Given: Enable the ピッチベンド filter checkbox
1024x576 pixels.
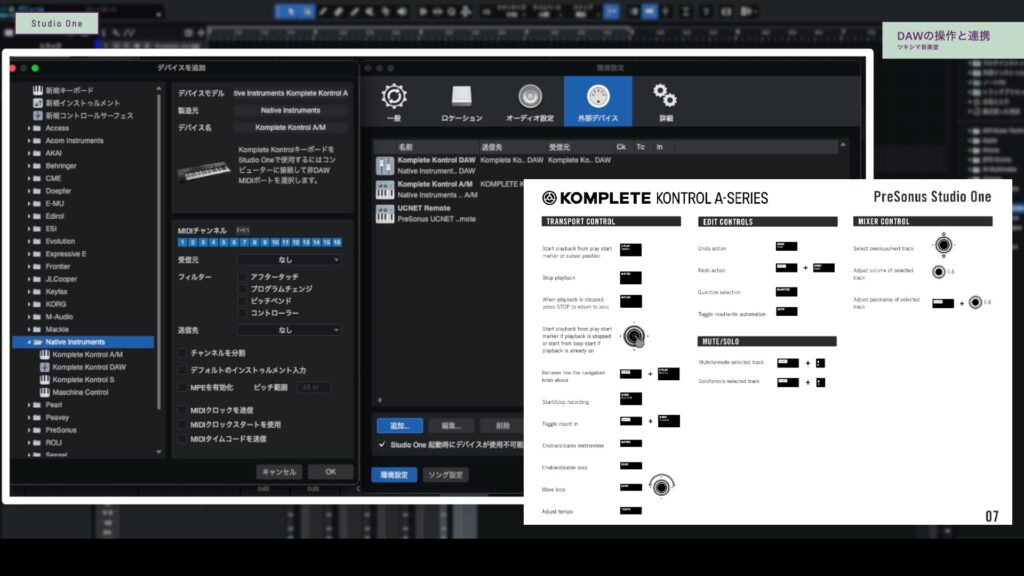Looking at the screenshot, I should [x=242, y=301].
